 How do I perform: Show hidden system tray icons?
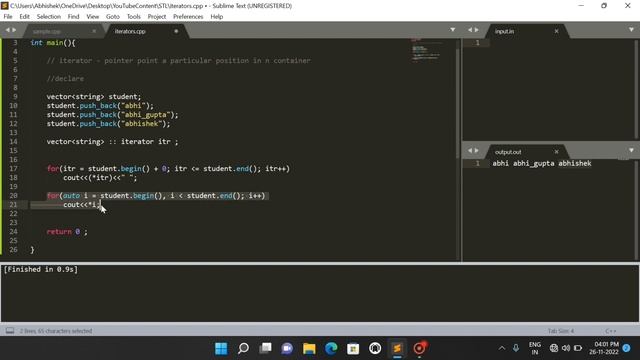(502, 348)
